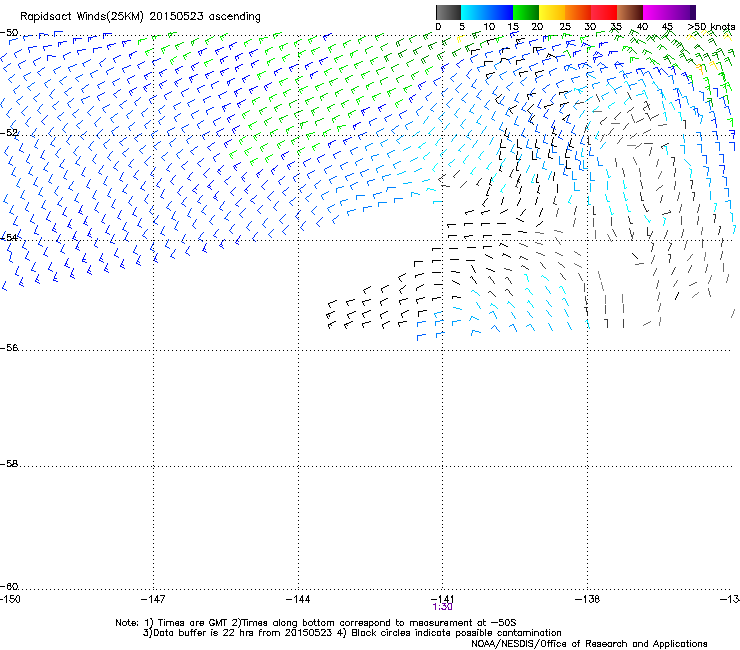Click the green 15-20 knots color segment
Viewport: 740px width, 650px height.
coord(526,12)
